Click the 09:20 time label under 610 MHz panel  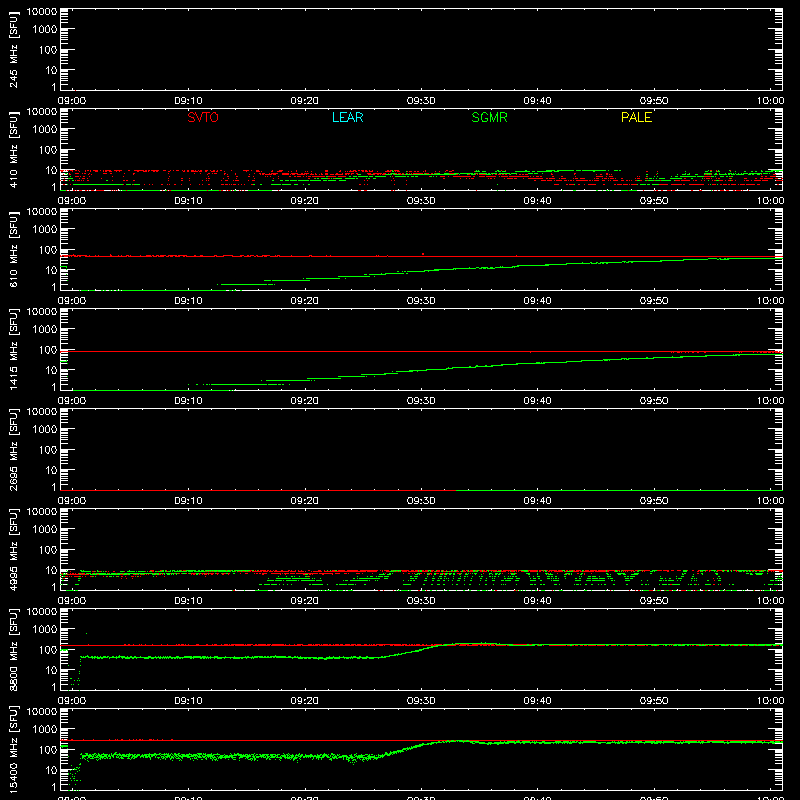pyautogui.click(x=305, y=301)
